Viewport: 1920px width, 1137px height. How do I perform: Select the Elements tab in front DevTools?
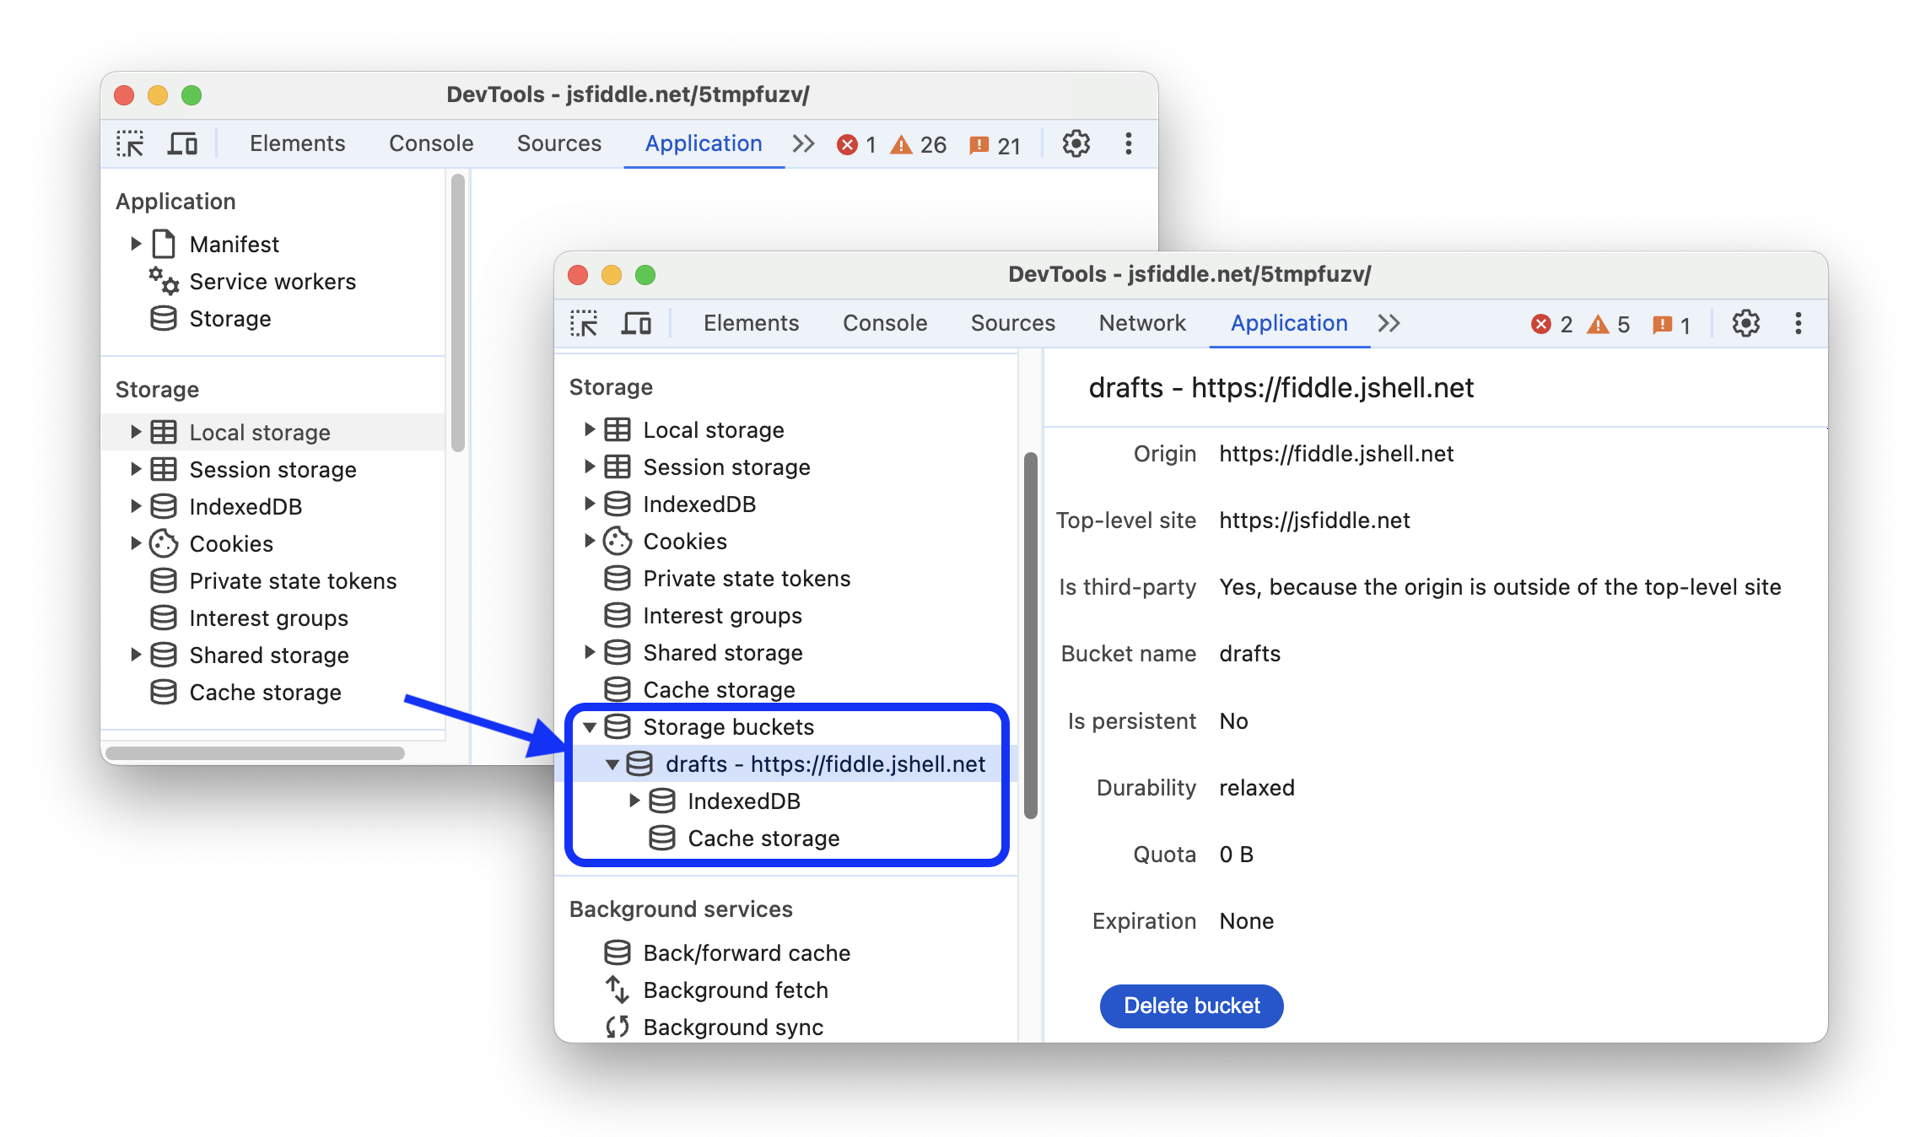[752, 322]
